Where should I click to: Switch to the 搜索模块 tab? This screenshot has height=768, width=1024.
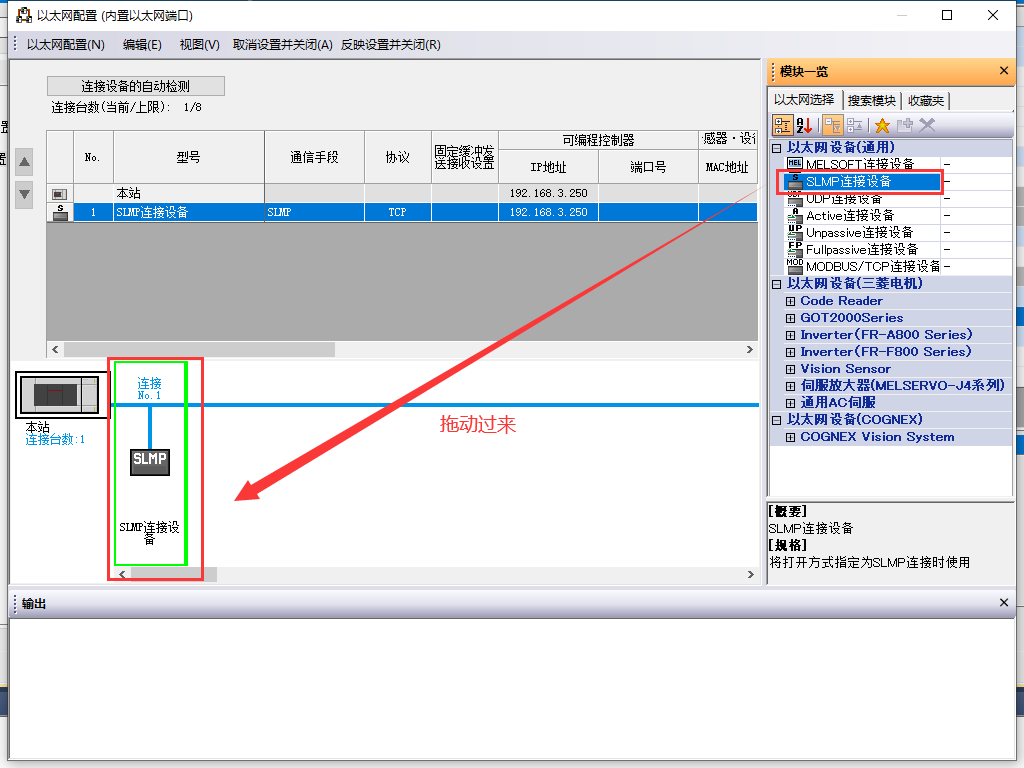click(871, 101)
